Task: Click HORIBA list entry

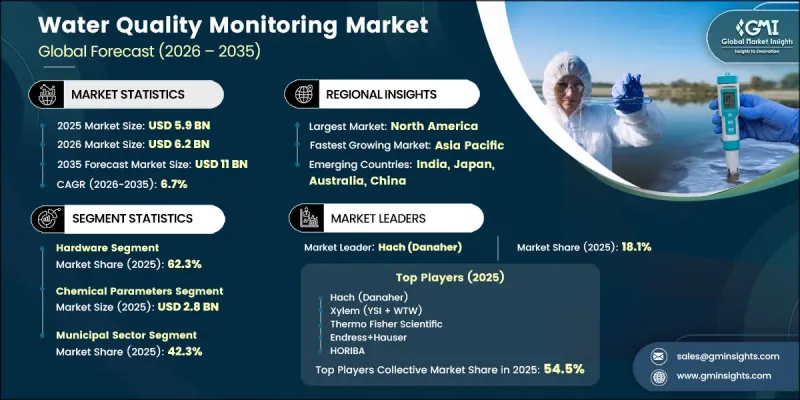Action: (x=347, y=351)
